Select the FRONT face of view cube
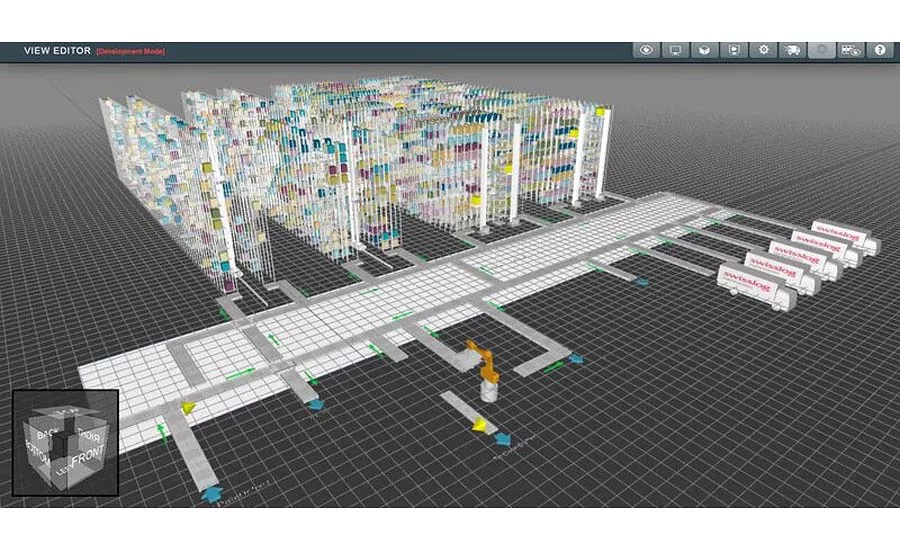Image resolution: width=900 pixels, height=550 pixels. (87, 457)
